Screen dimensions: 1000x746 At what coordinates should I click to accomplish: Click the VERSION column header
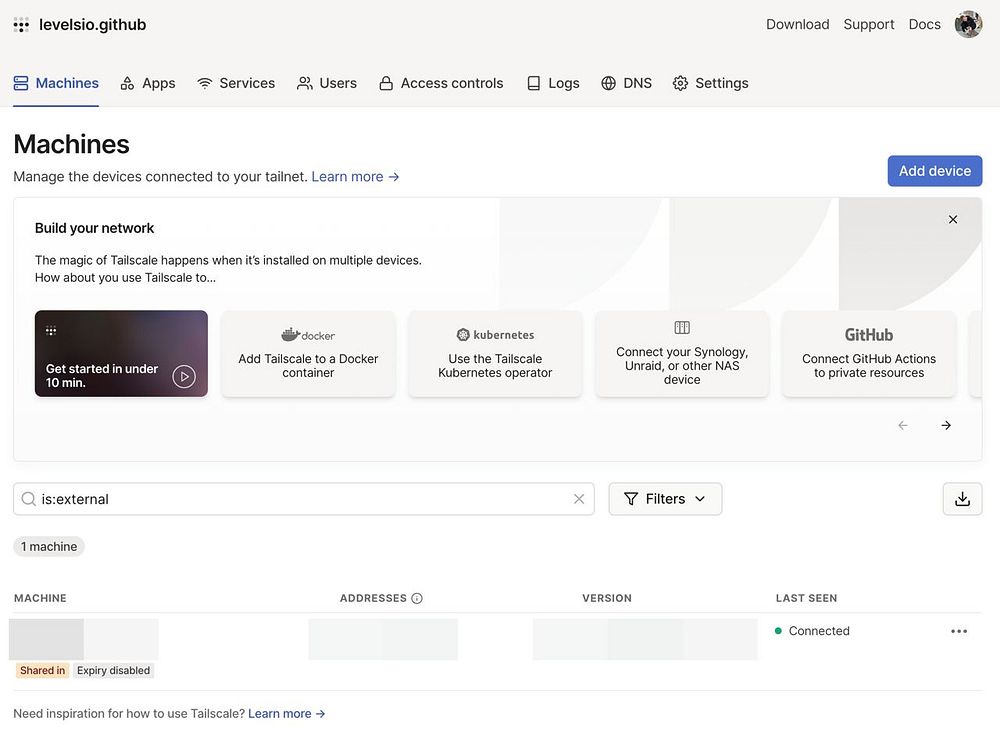tap(607, 598)
